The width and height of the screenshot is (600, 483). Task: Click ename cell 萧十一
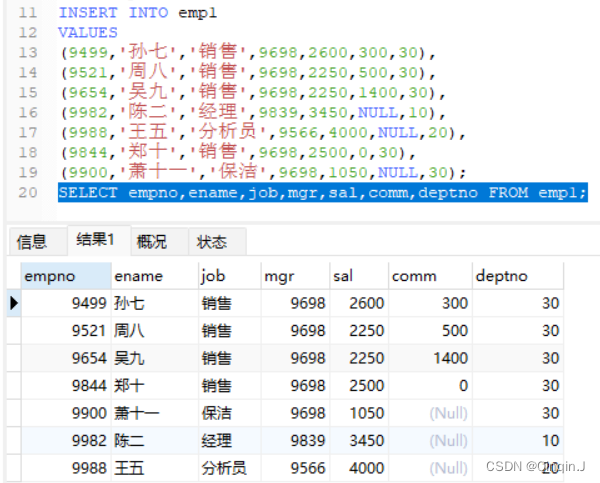[155, 413]
